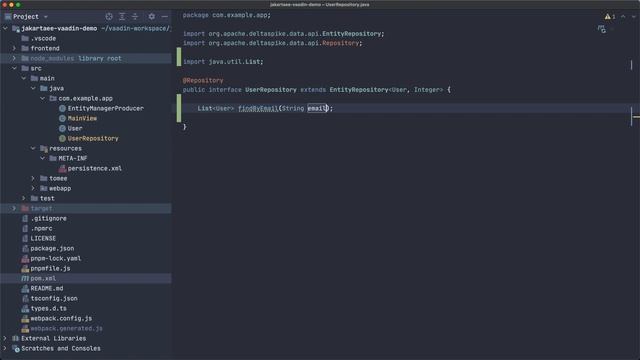Select UserRepository in project tree

pyautogui.click(x=93, y=138)
